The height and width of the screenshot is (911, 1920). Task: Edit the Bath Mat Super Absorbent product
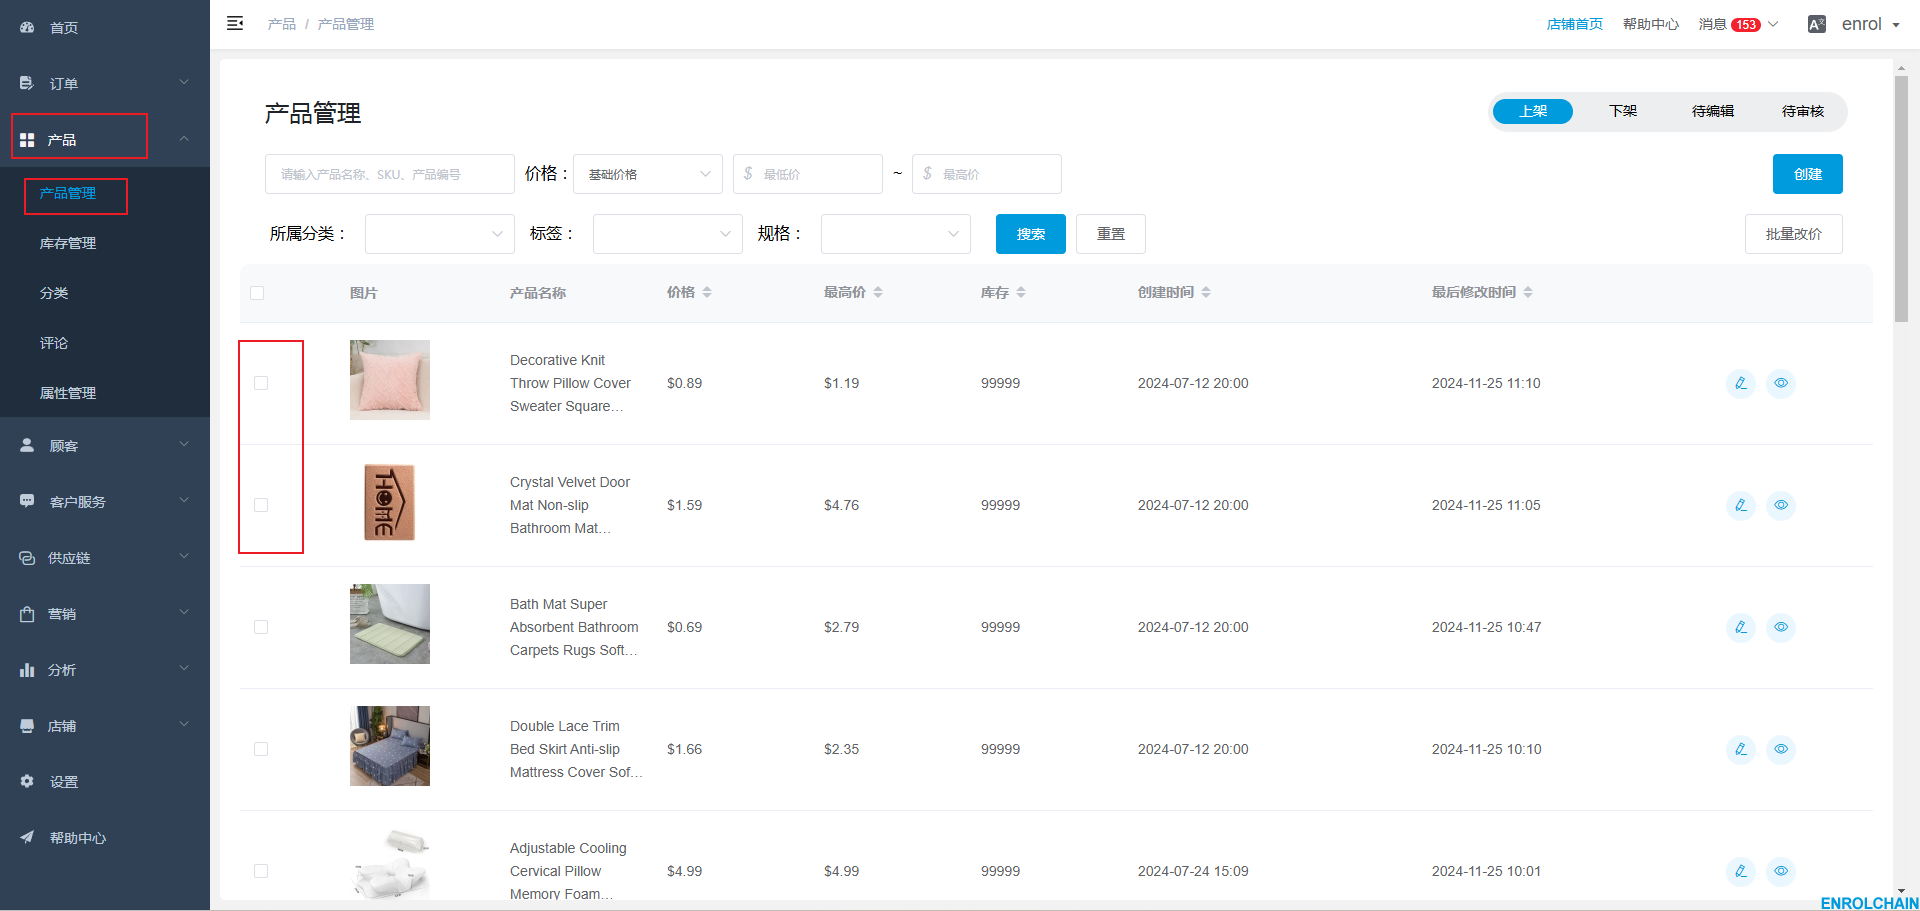pyautogui.click(x=1741, y=627)
